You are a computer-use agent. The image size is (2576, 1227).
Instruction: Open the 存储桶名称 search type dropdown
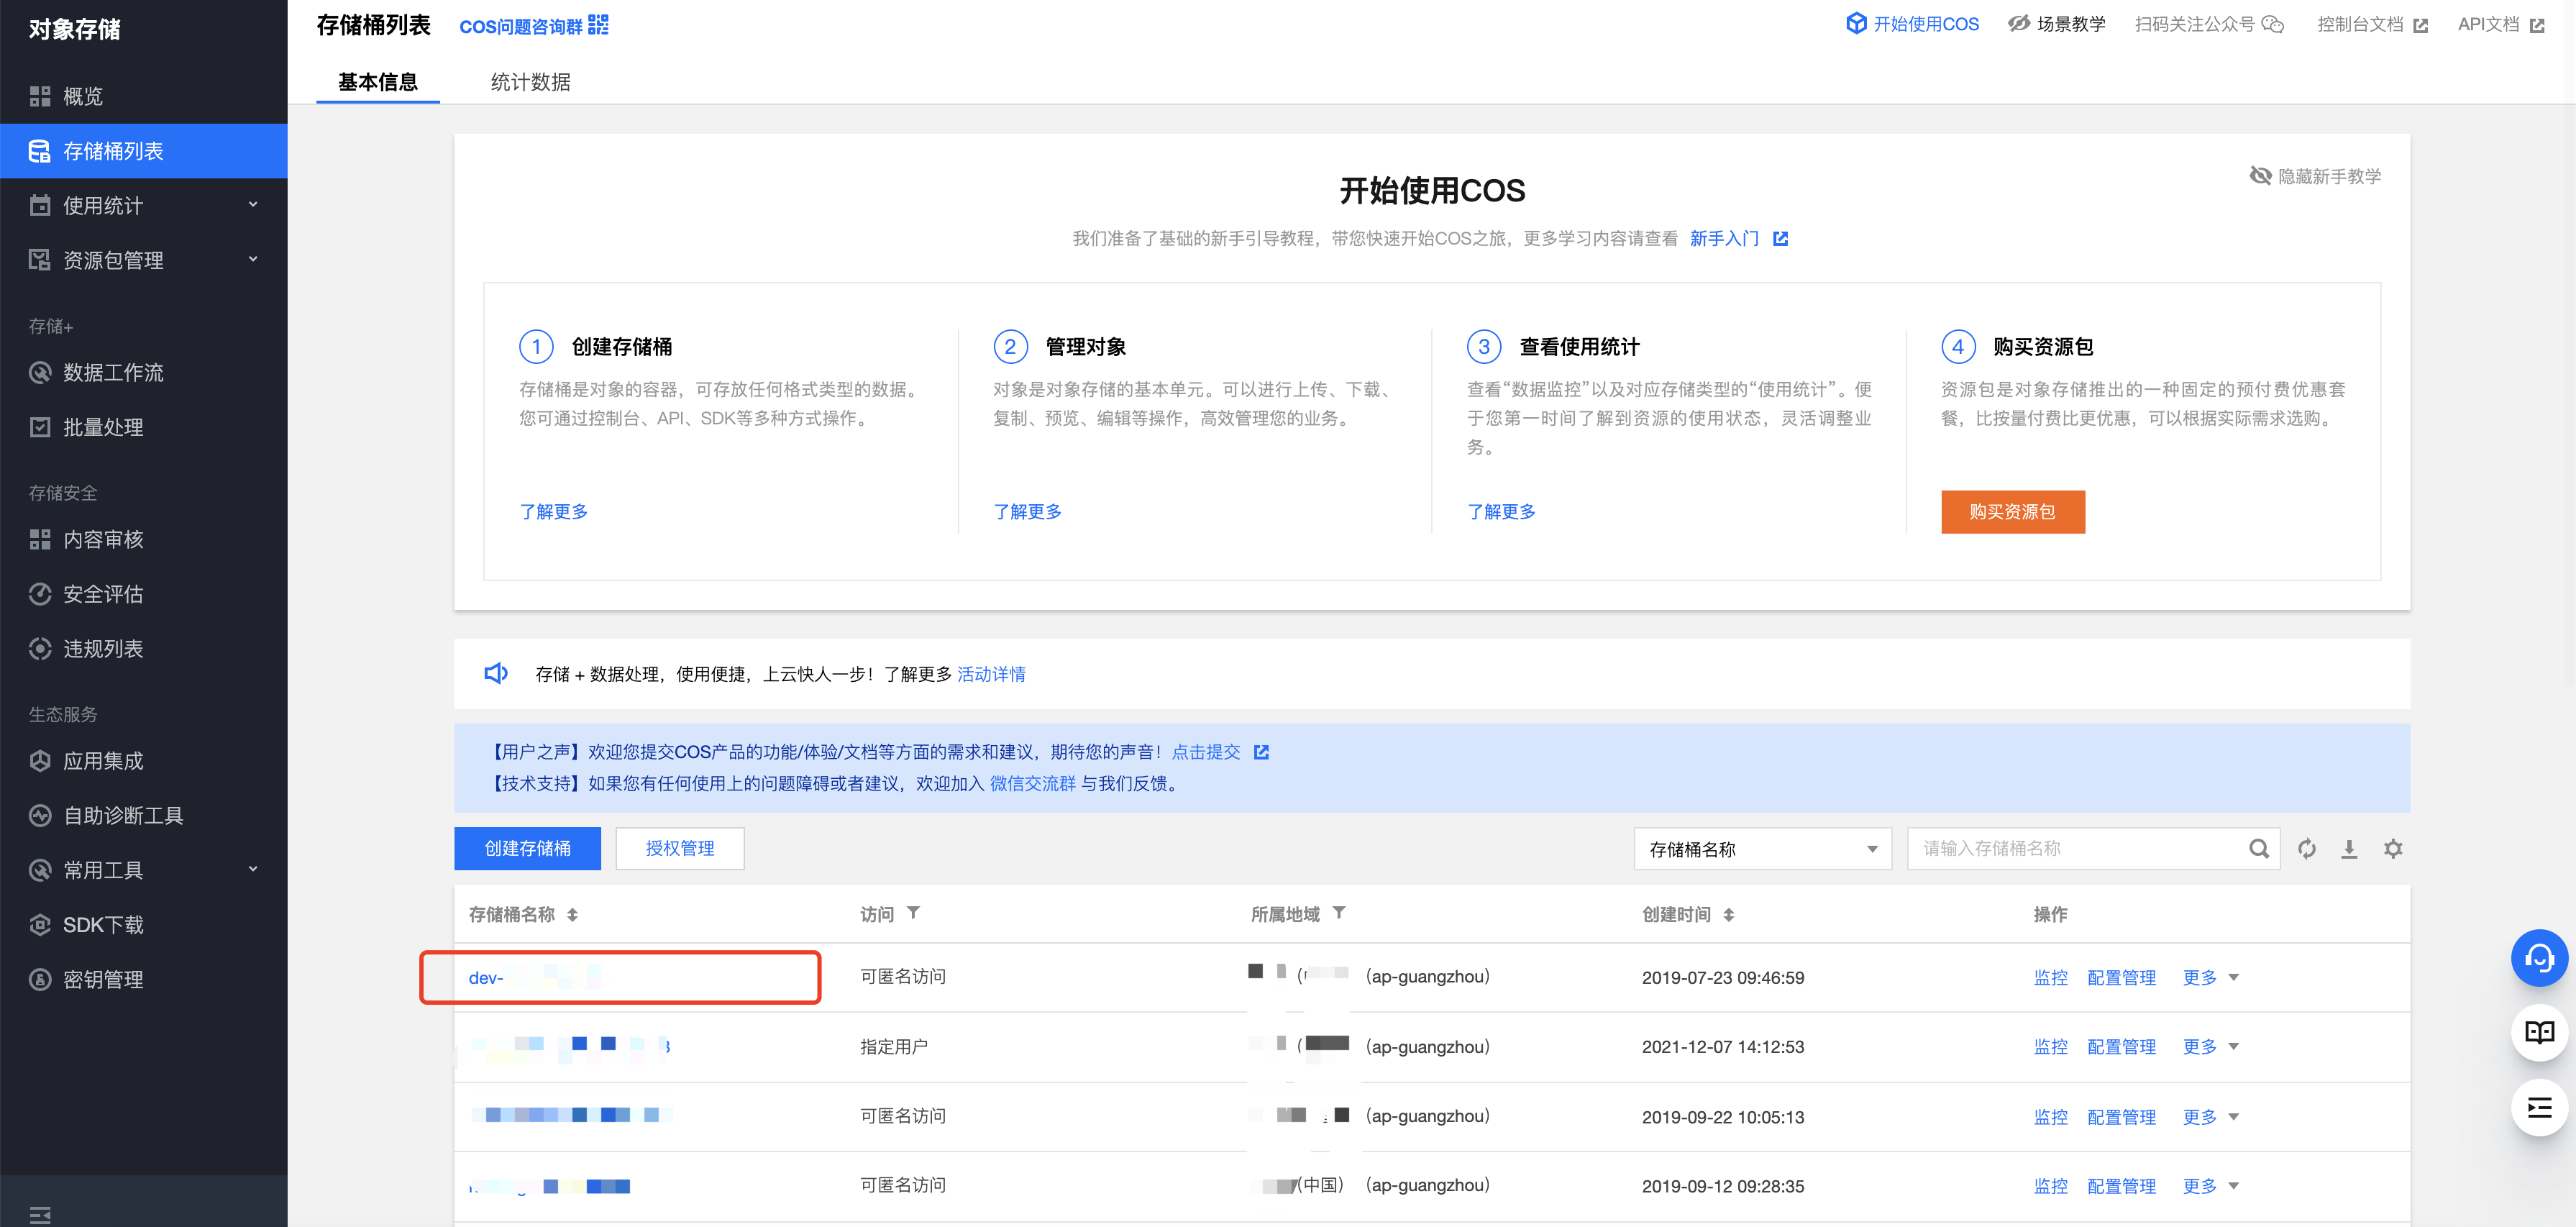(1762, 848)
